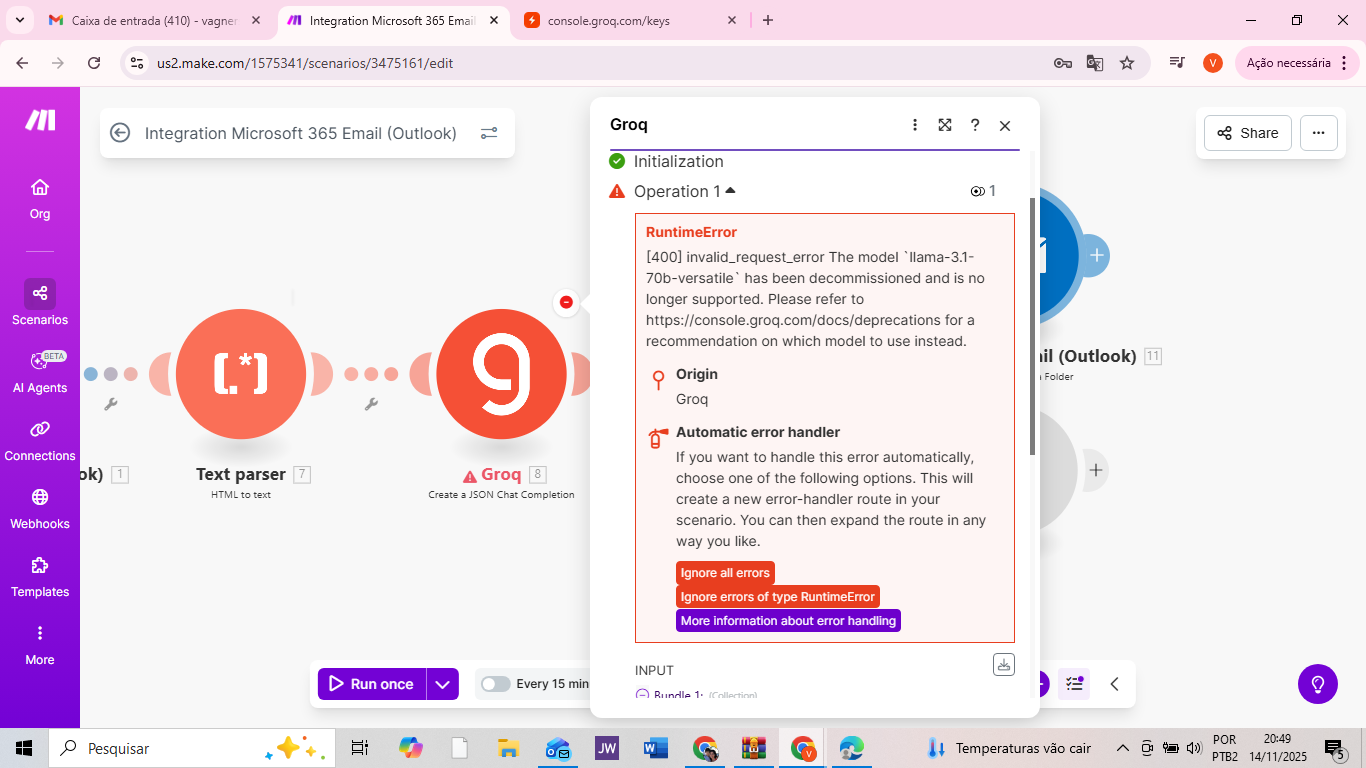The width and height of the screenshot is (1366, 768).
Task: Open a new Chrome tab
Action: point(768,20)
